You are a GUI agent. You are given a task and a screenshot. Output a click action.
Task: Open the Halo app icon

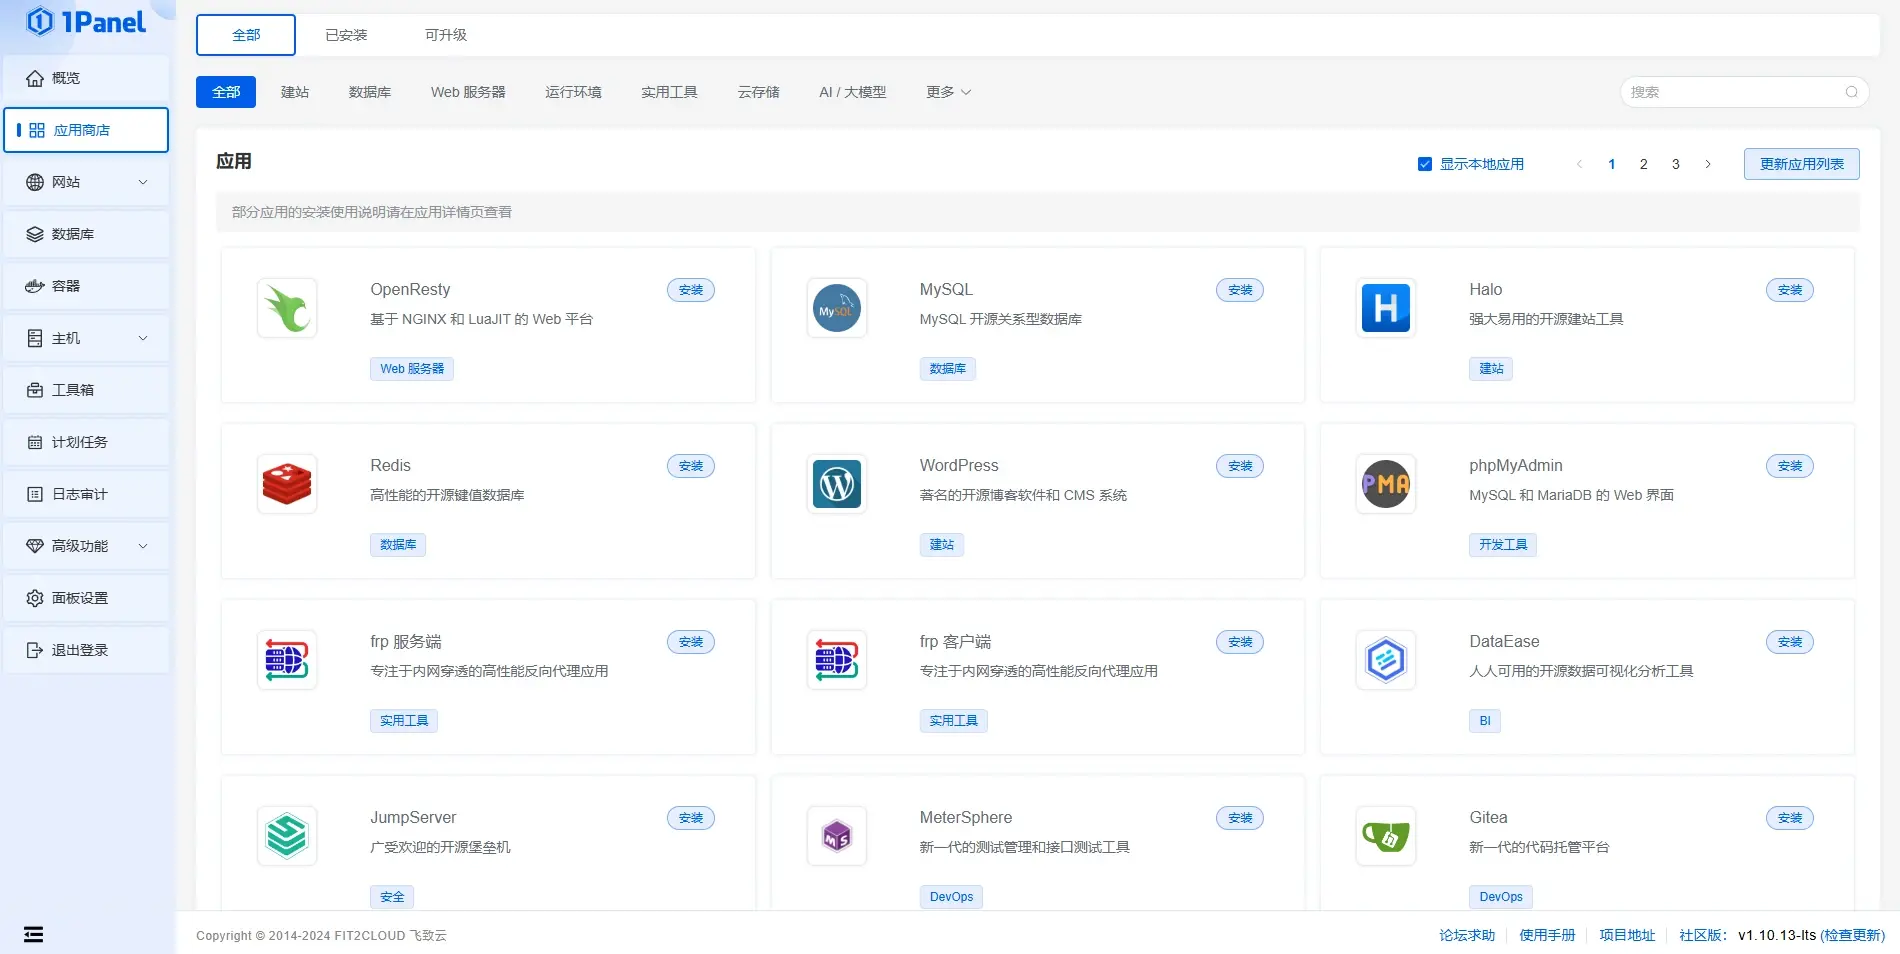1386,308
